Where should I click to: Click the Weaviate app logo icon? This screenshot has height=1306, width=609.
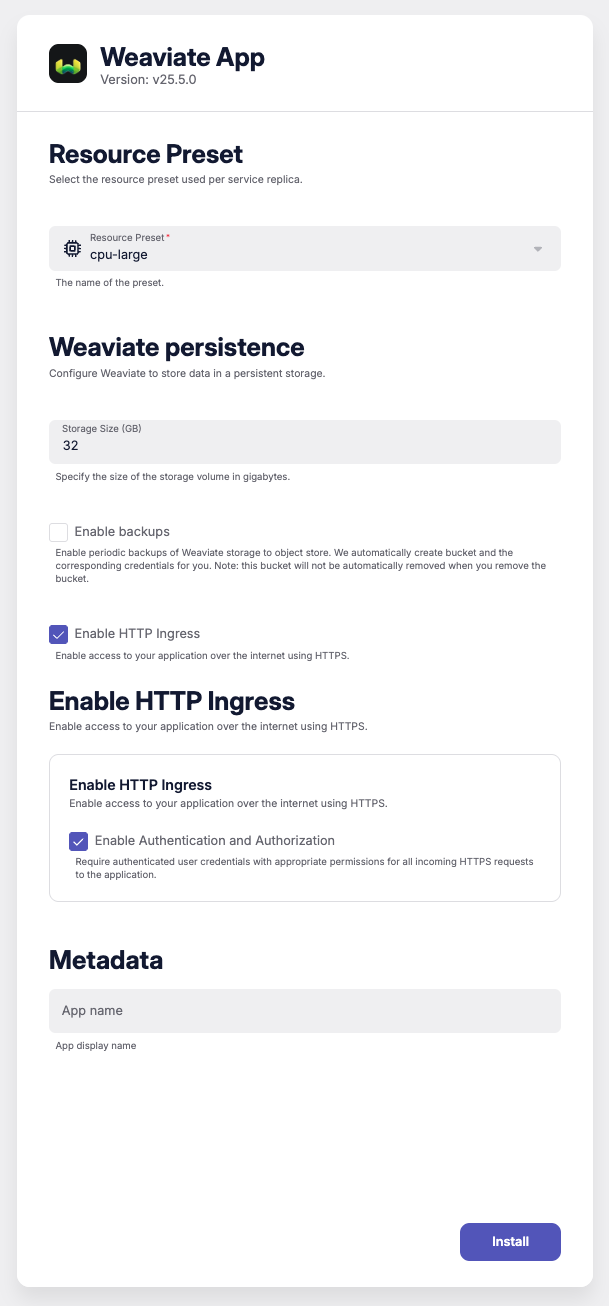pos(68,64)
